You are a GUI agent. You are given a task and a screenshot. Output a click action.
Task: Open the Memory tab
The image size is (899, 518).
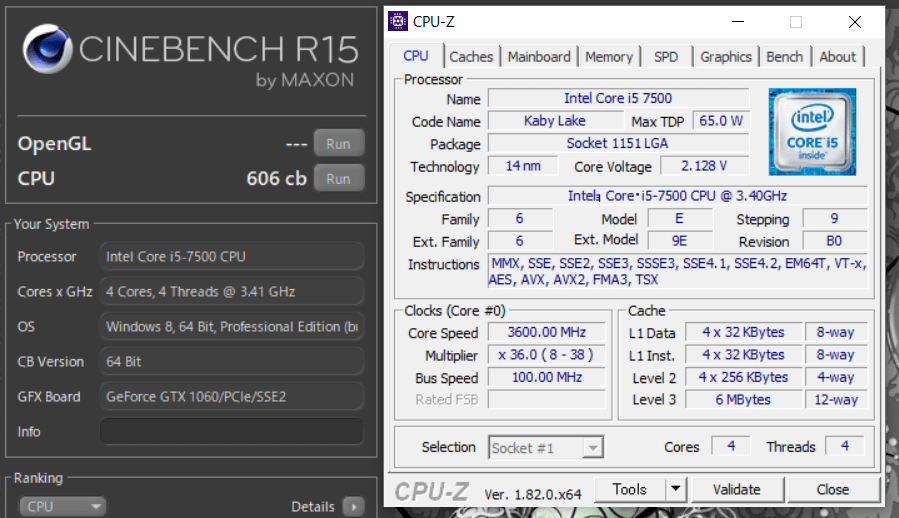click(608, 57)
